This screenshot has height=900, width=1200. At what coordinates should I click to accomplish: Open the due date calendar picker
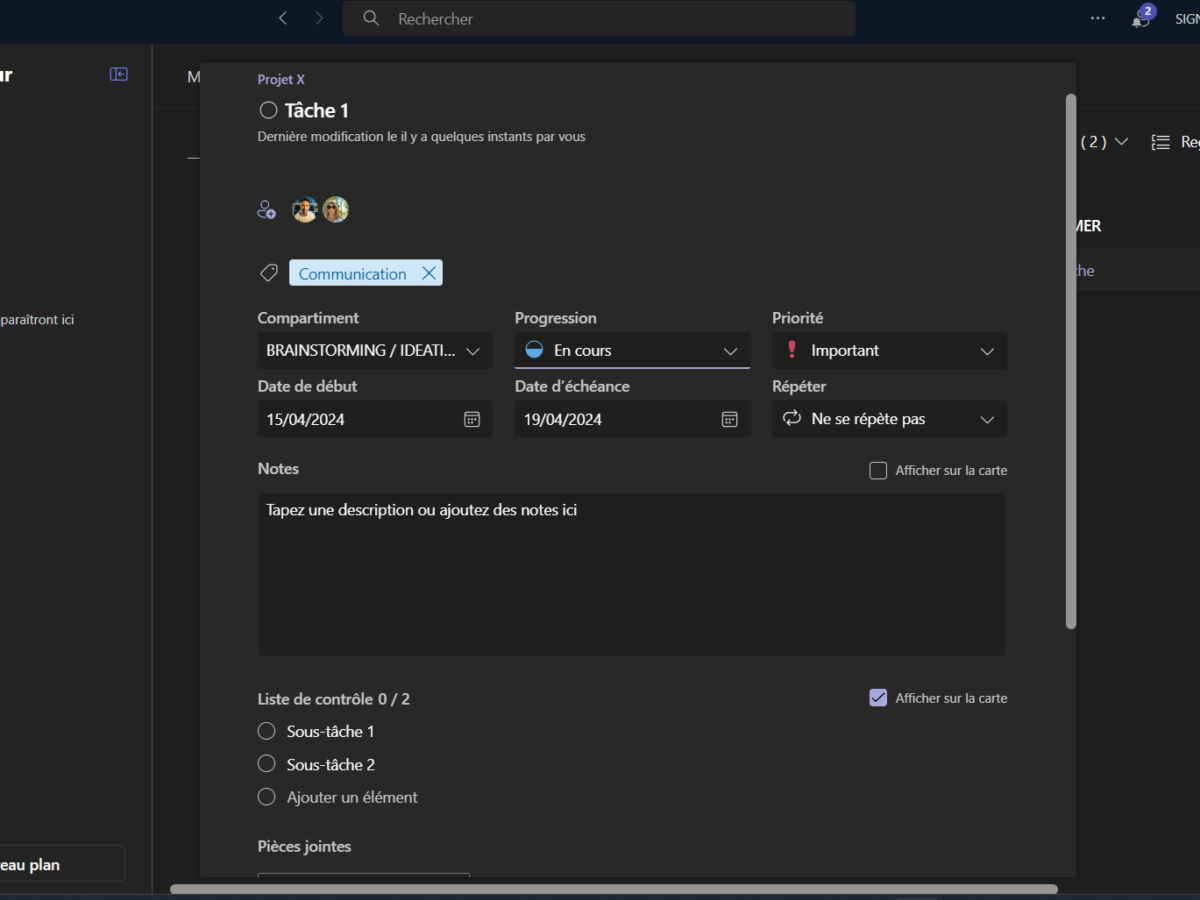pos(730,419)
